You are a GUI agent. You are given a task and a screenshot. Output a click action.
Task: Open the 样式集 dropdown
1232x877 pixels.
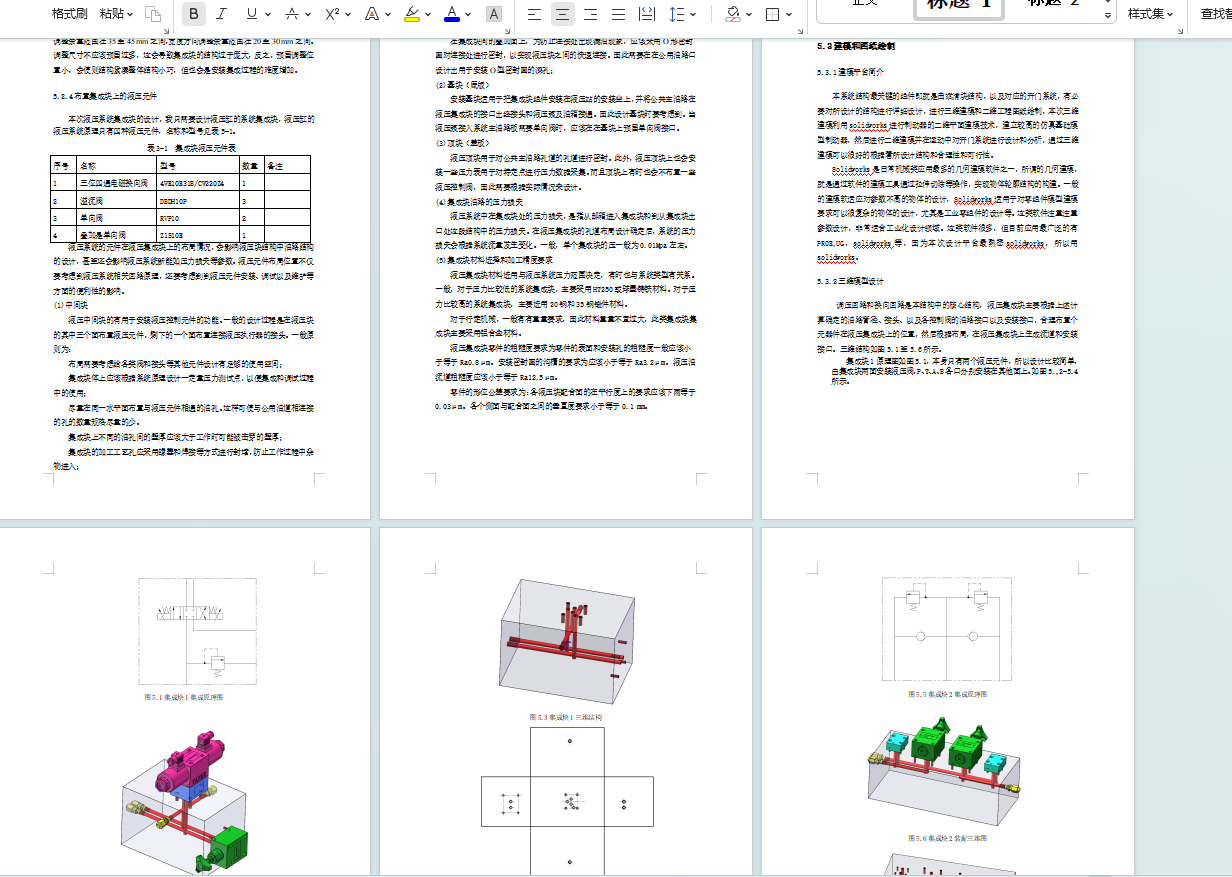[1150, 14]
